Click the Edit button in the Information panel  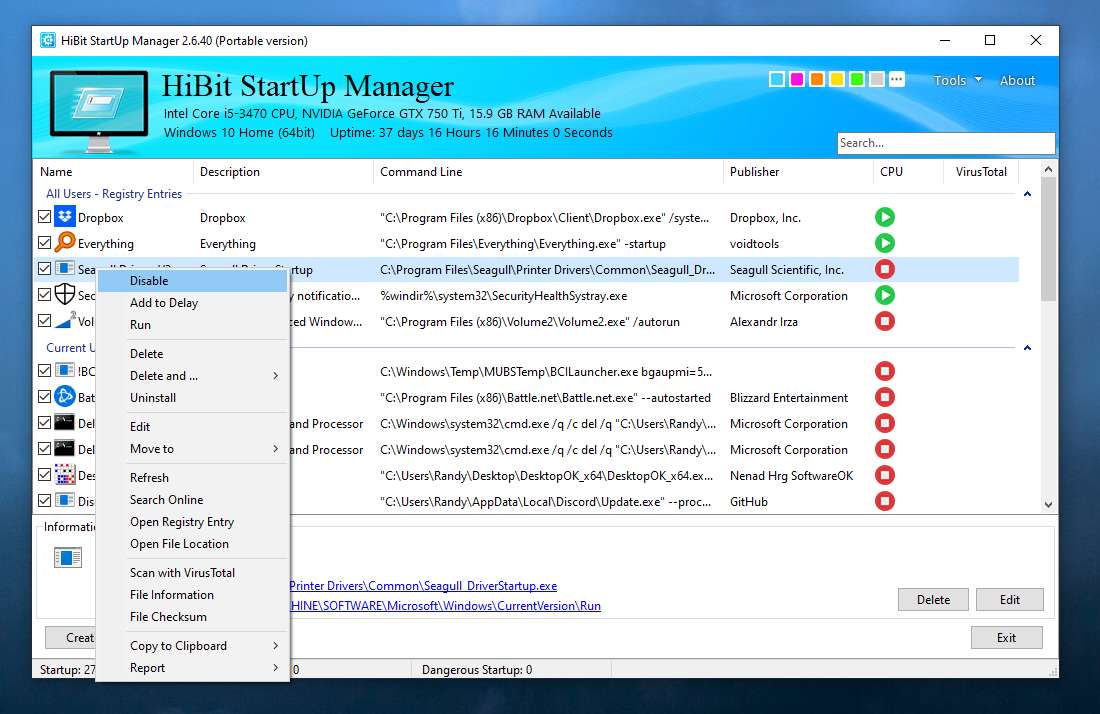1010,600
